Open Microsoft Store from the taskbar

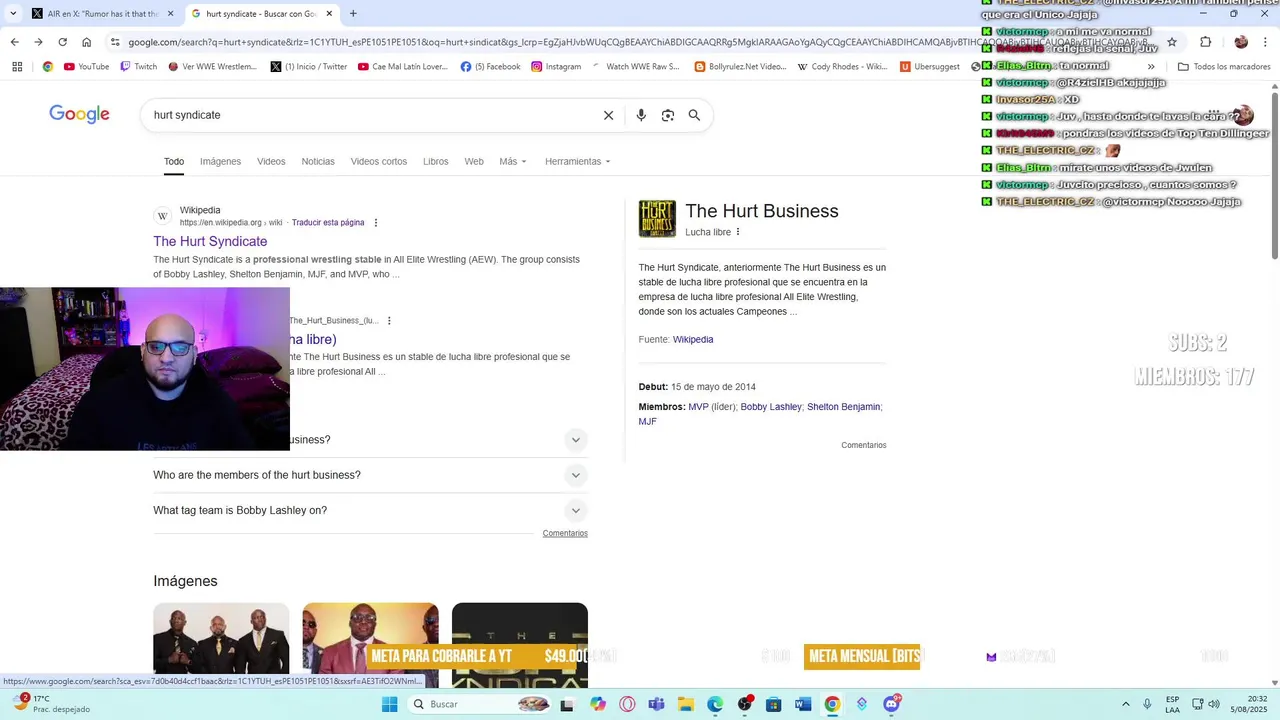(x=773, y=704)
